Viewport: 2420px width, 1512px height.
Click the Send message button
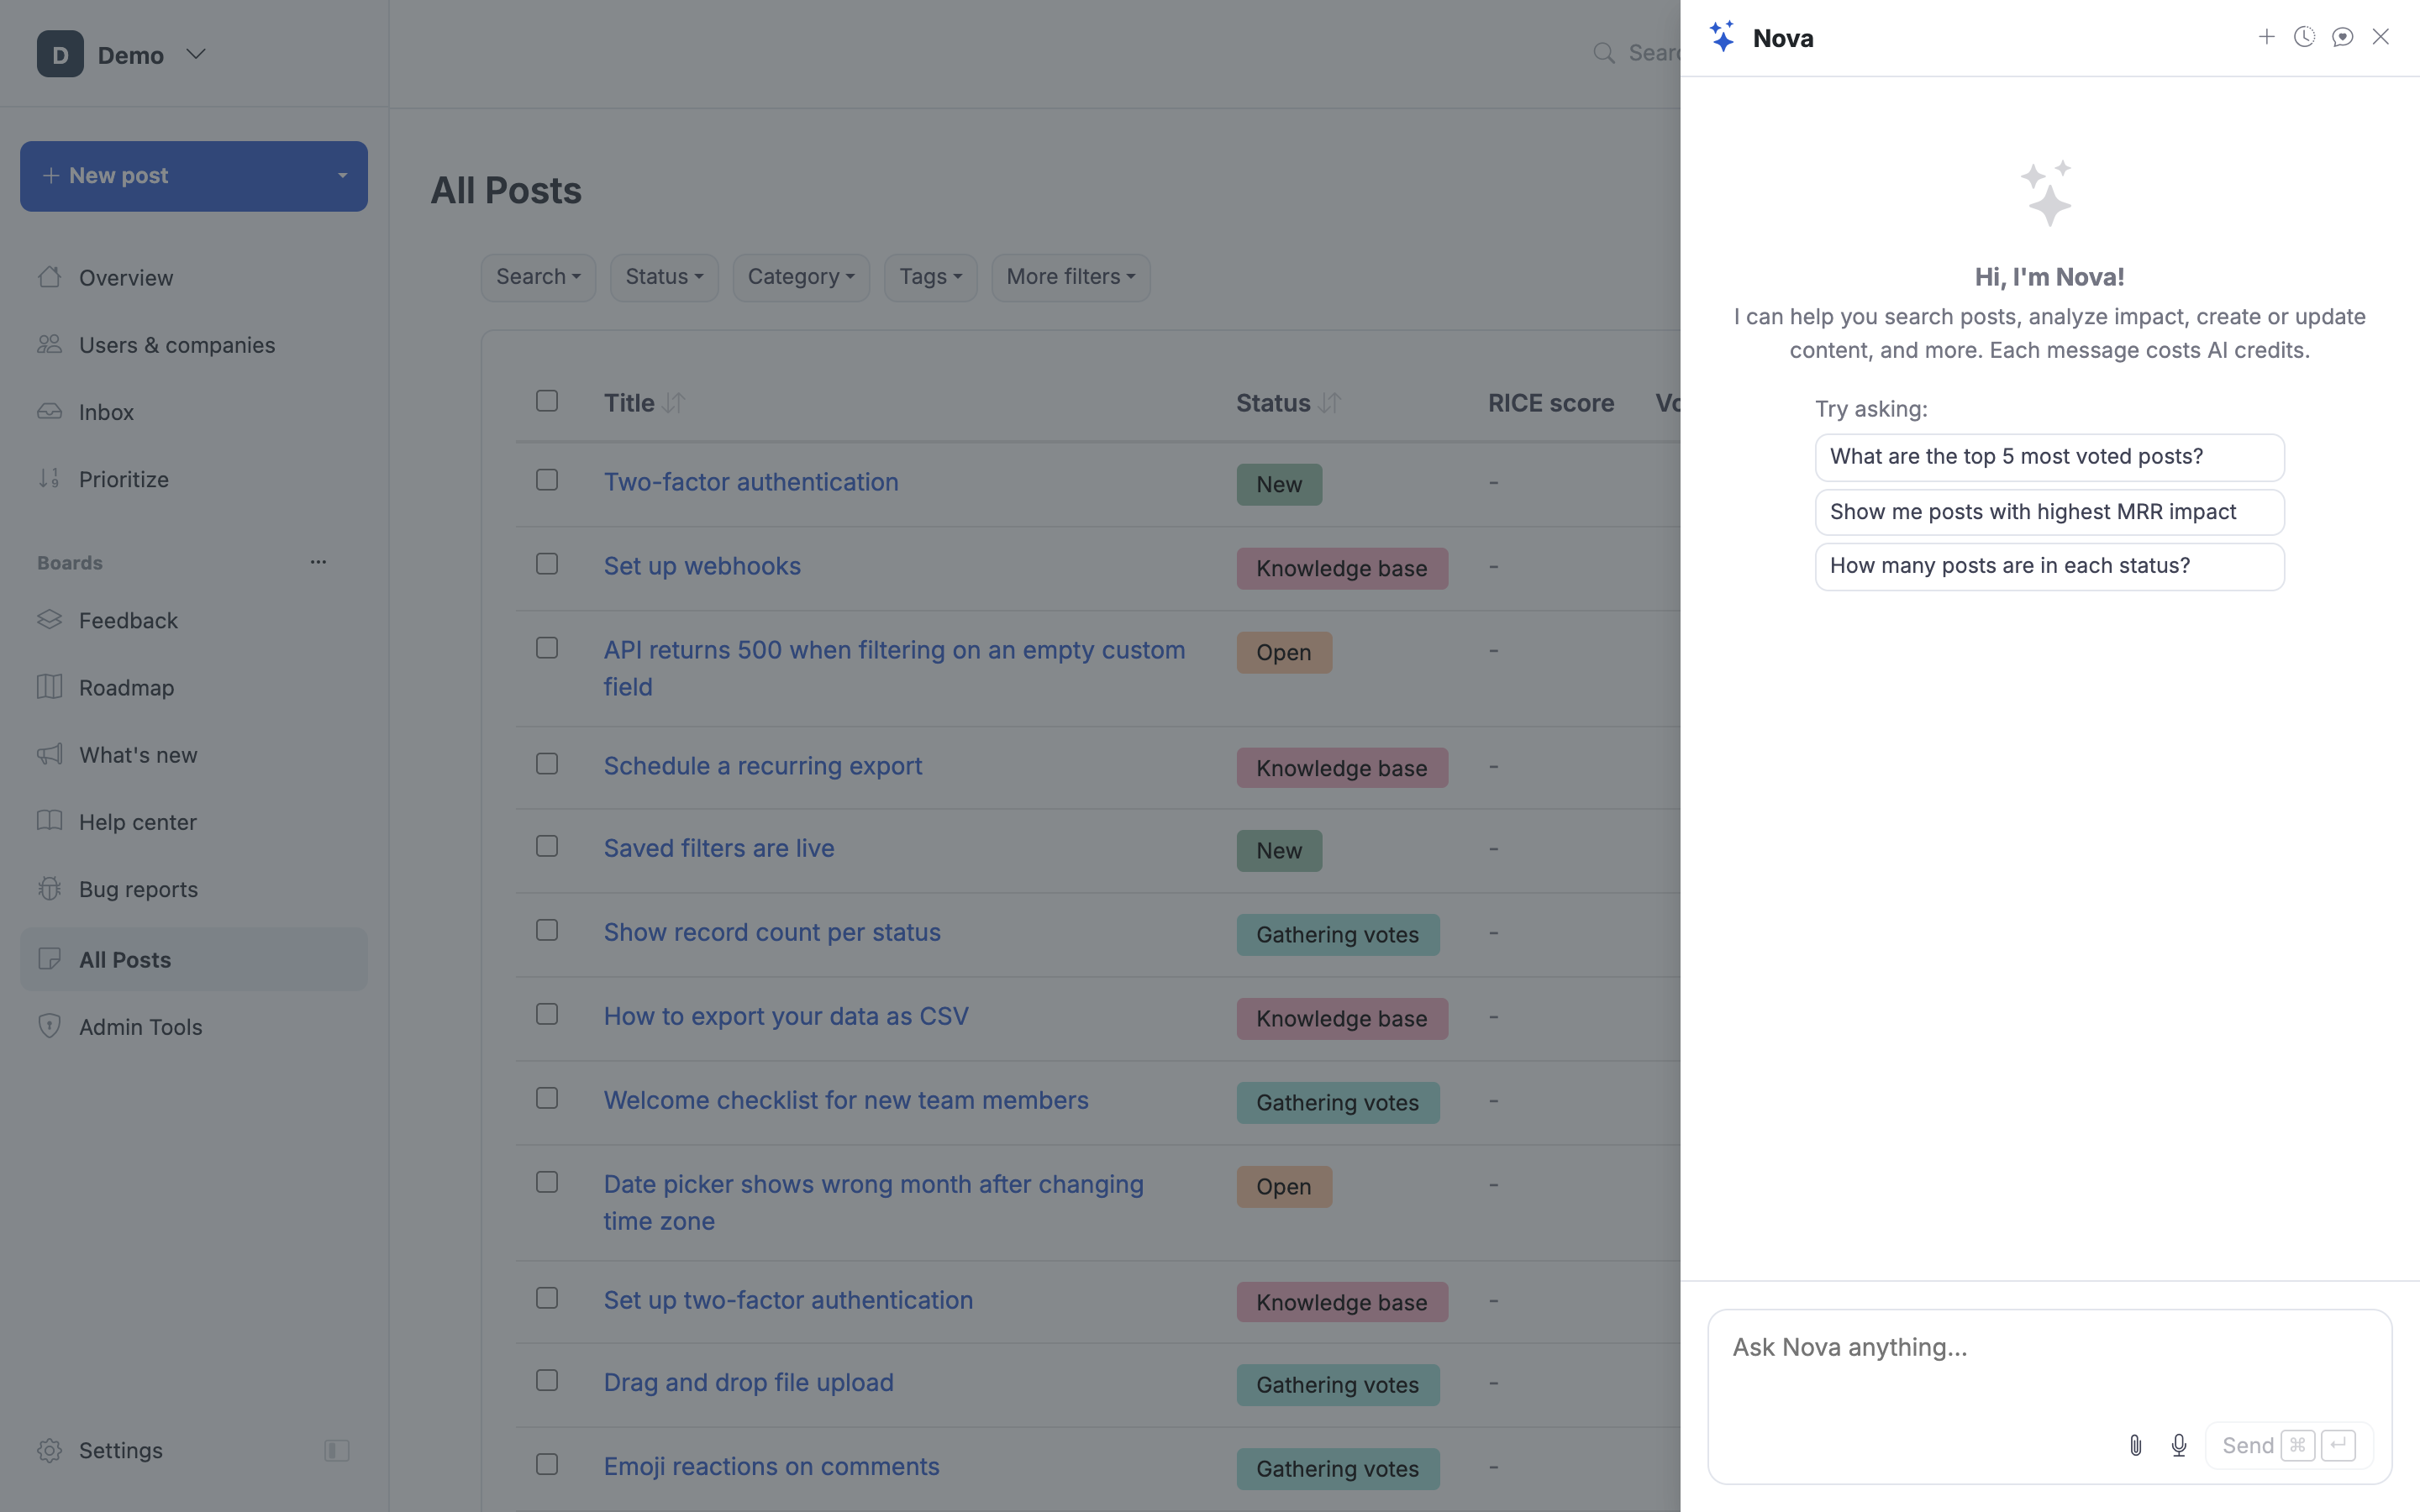[x=2289, y=1445]
